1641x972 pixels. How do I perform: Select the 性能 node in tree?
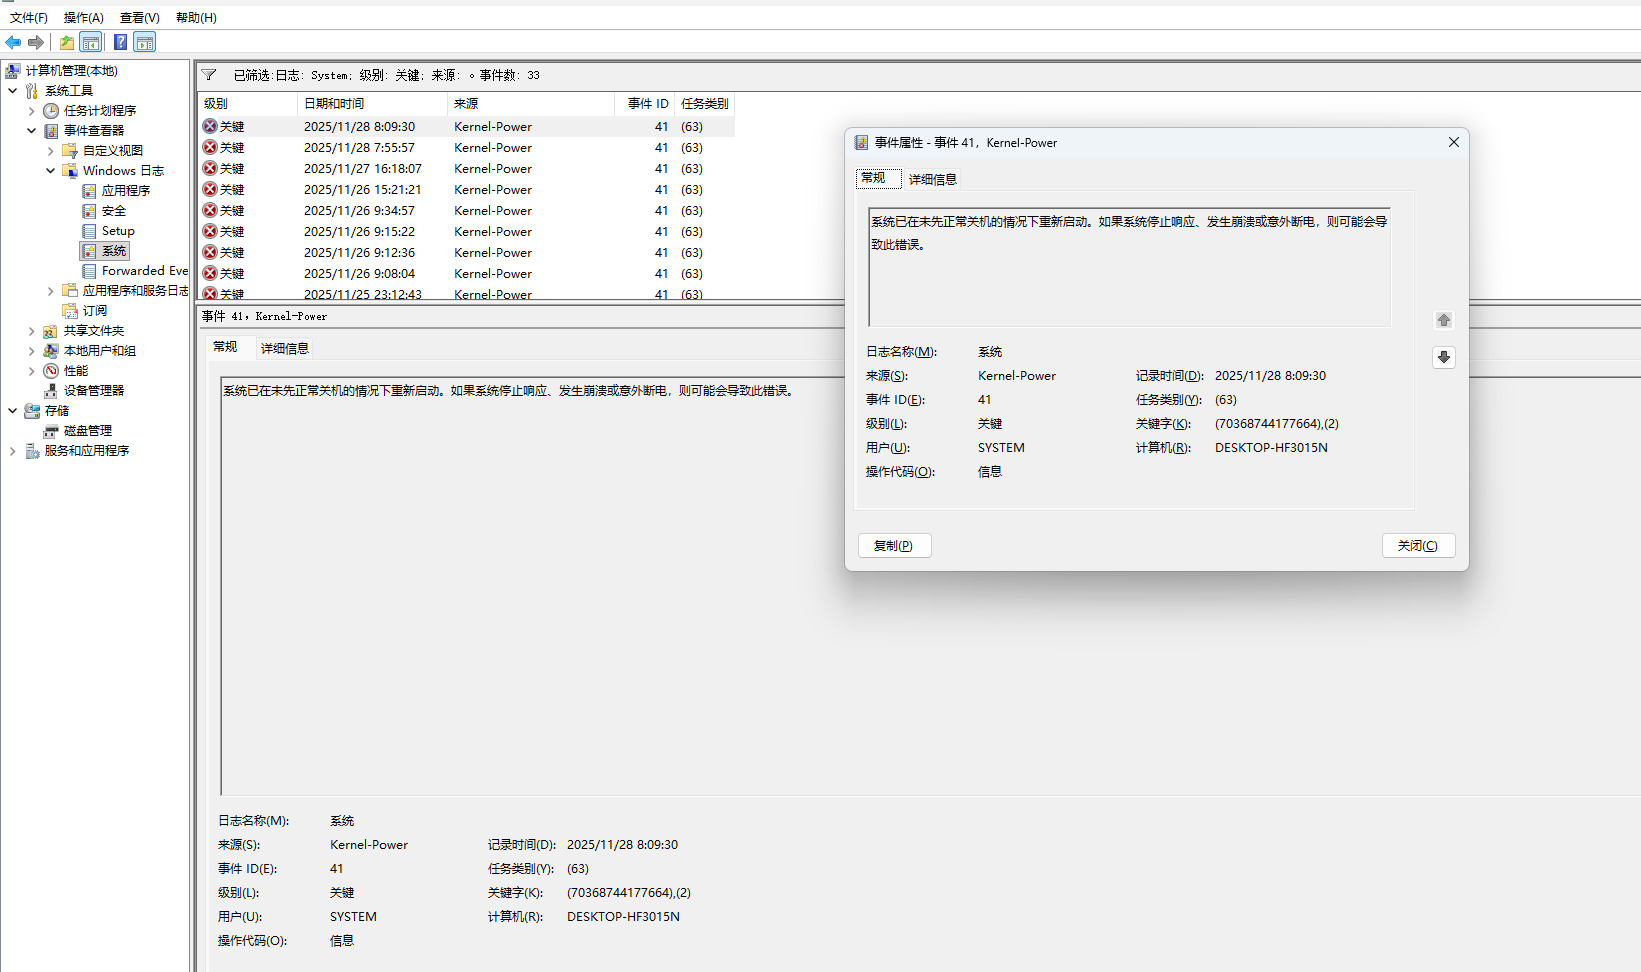coord(76,371)
